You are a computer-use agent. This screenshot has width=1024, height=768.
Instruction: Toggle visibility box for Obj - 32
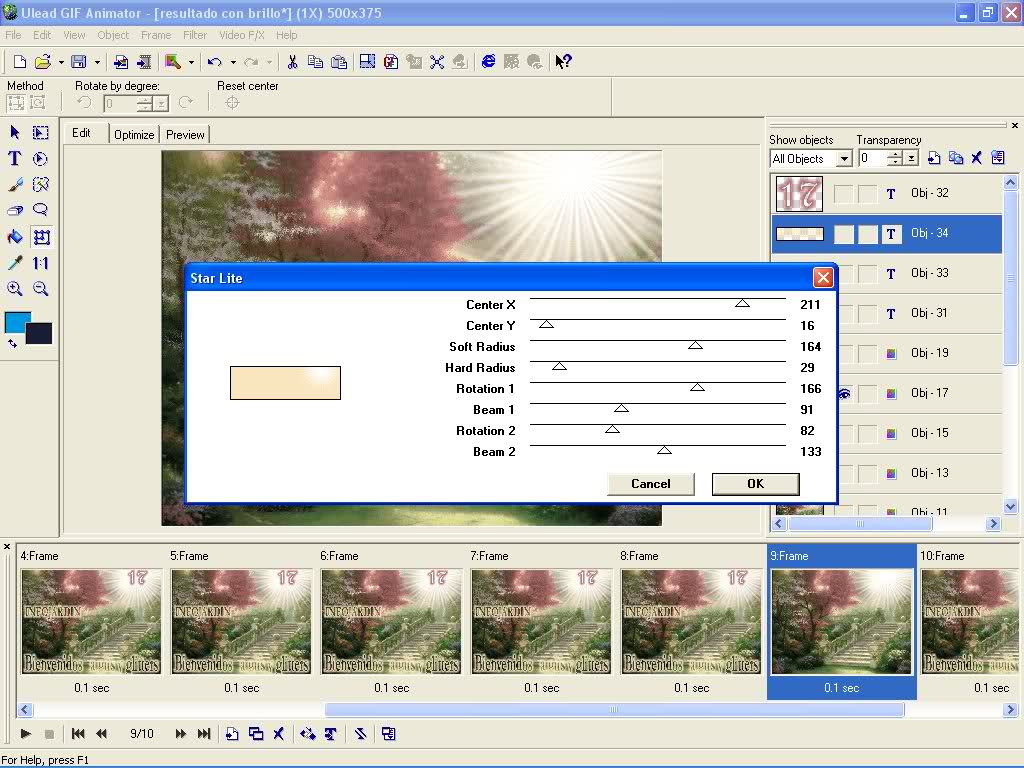844,193
